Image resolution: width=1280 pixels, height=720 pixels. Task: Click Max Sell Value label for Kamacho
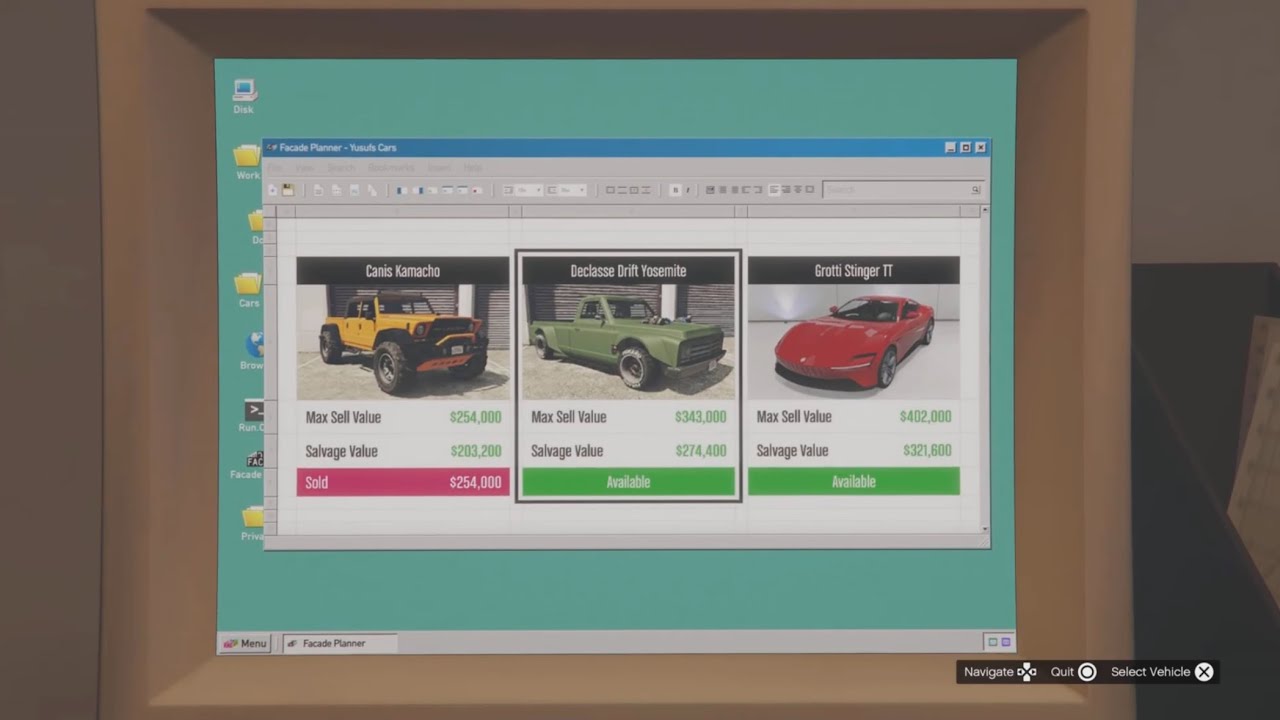click(x=343, y=417)
